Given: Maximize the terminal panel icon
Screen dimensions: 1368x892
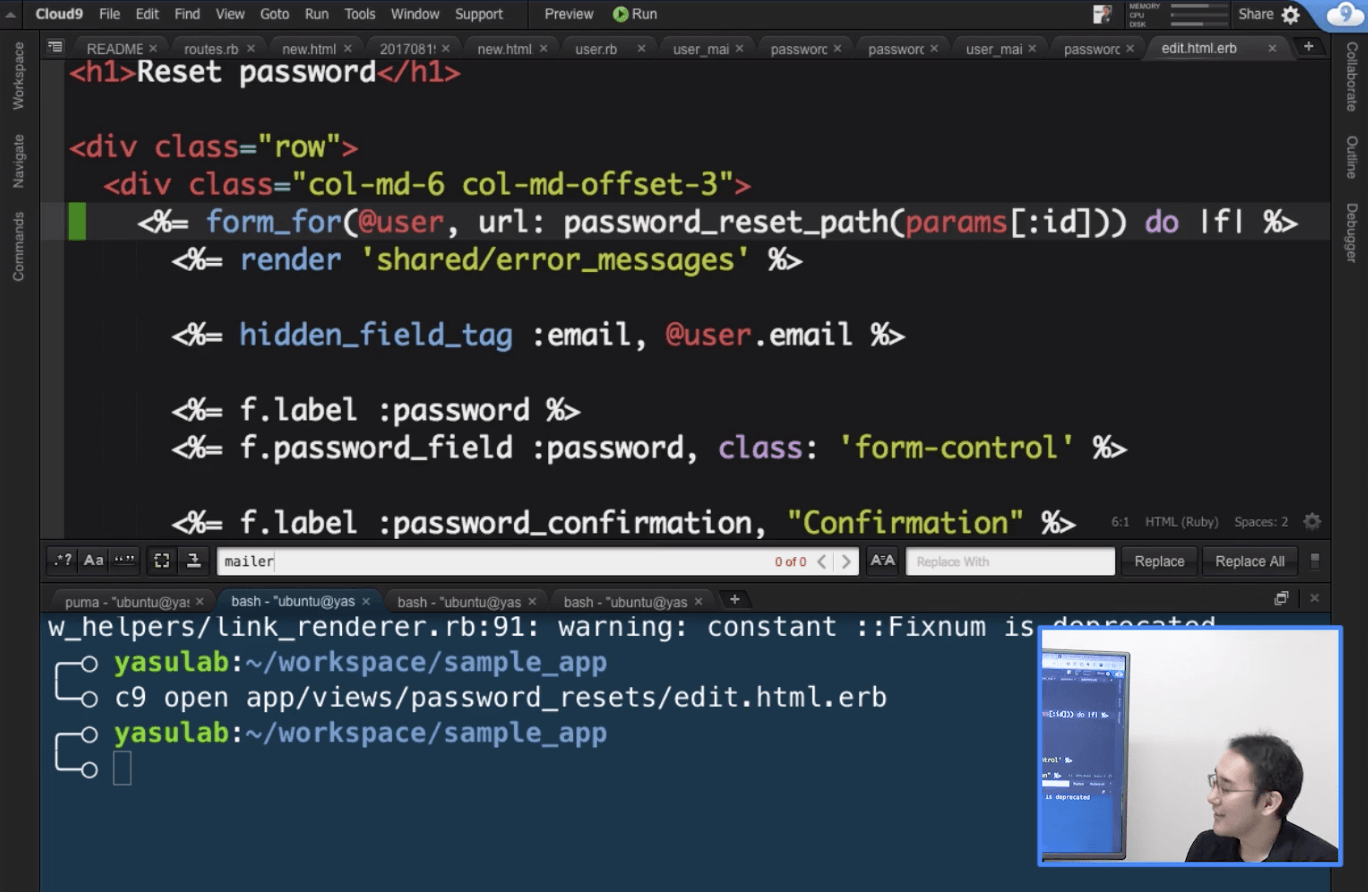Looking at the screenshot, I should coord(1281,598).
